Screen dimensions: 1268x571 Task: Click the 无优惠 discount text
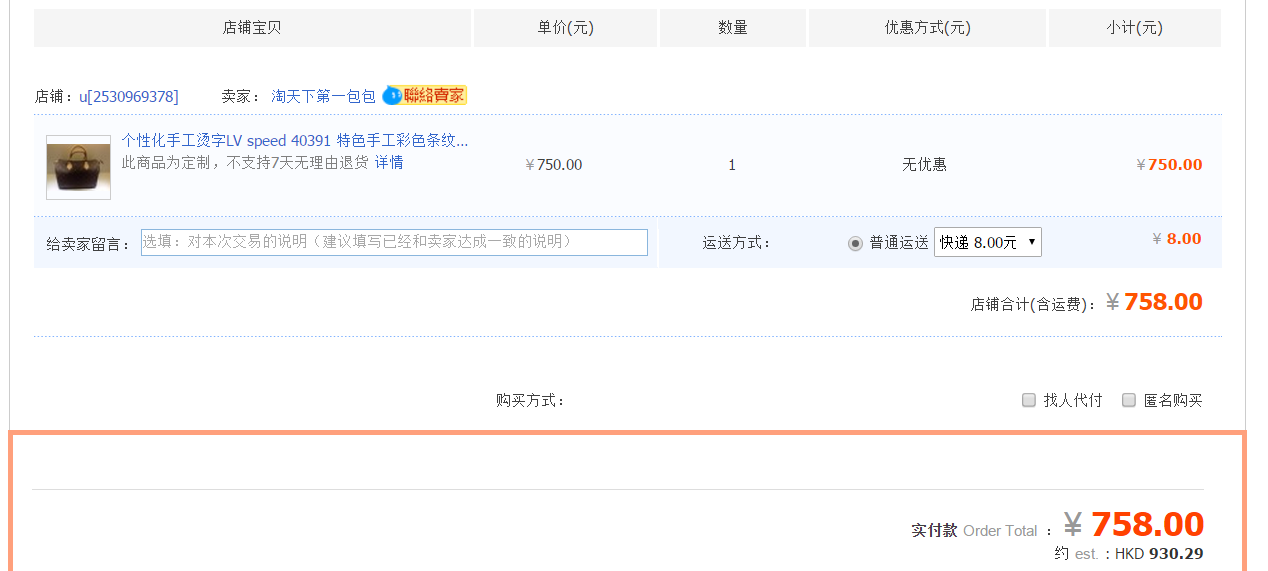[924, 165]
